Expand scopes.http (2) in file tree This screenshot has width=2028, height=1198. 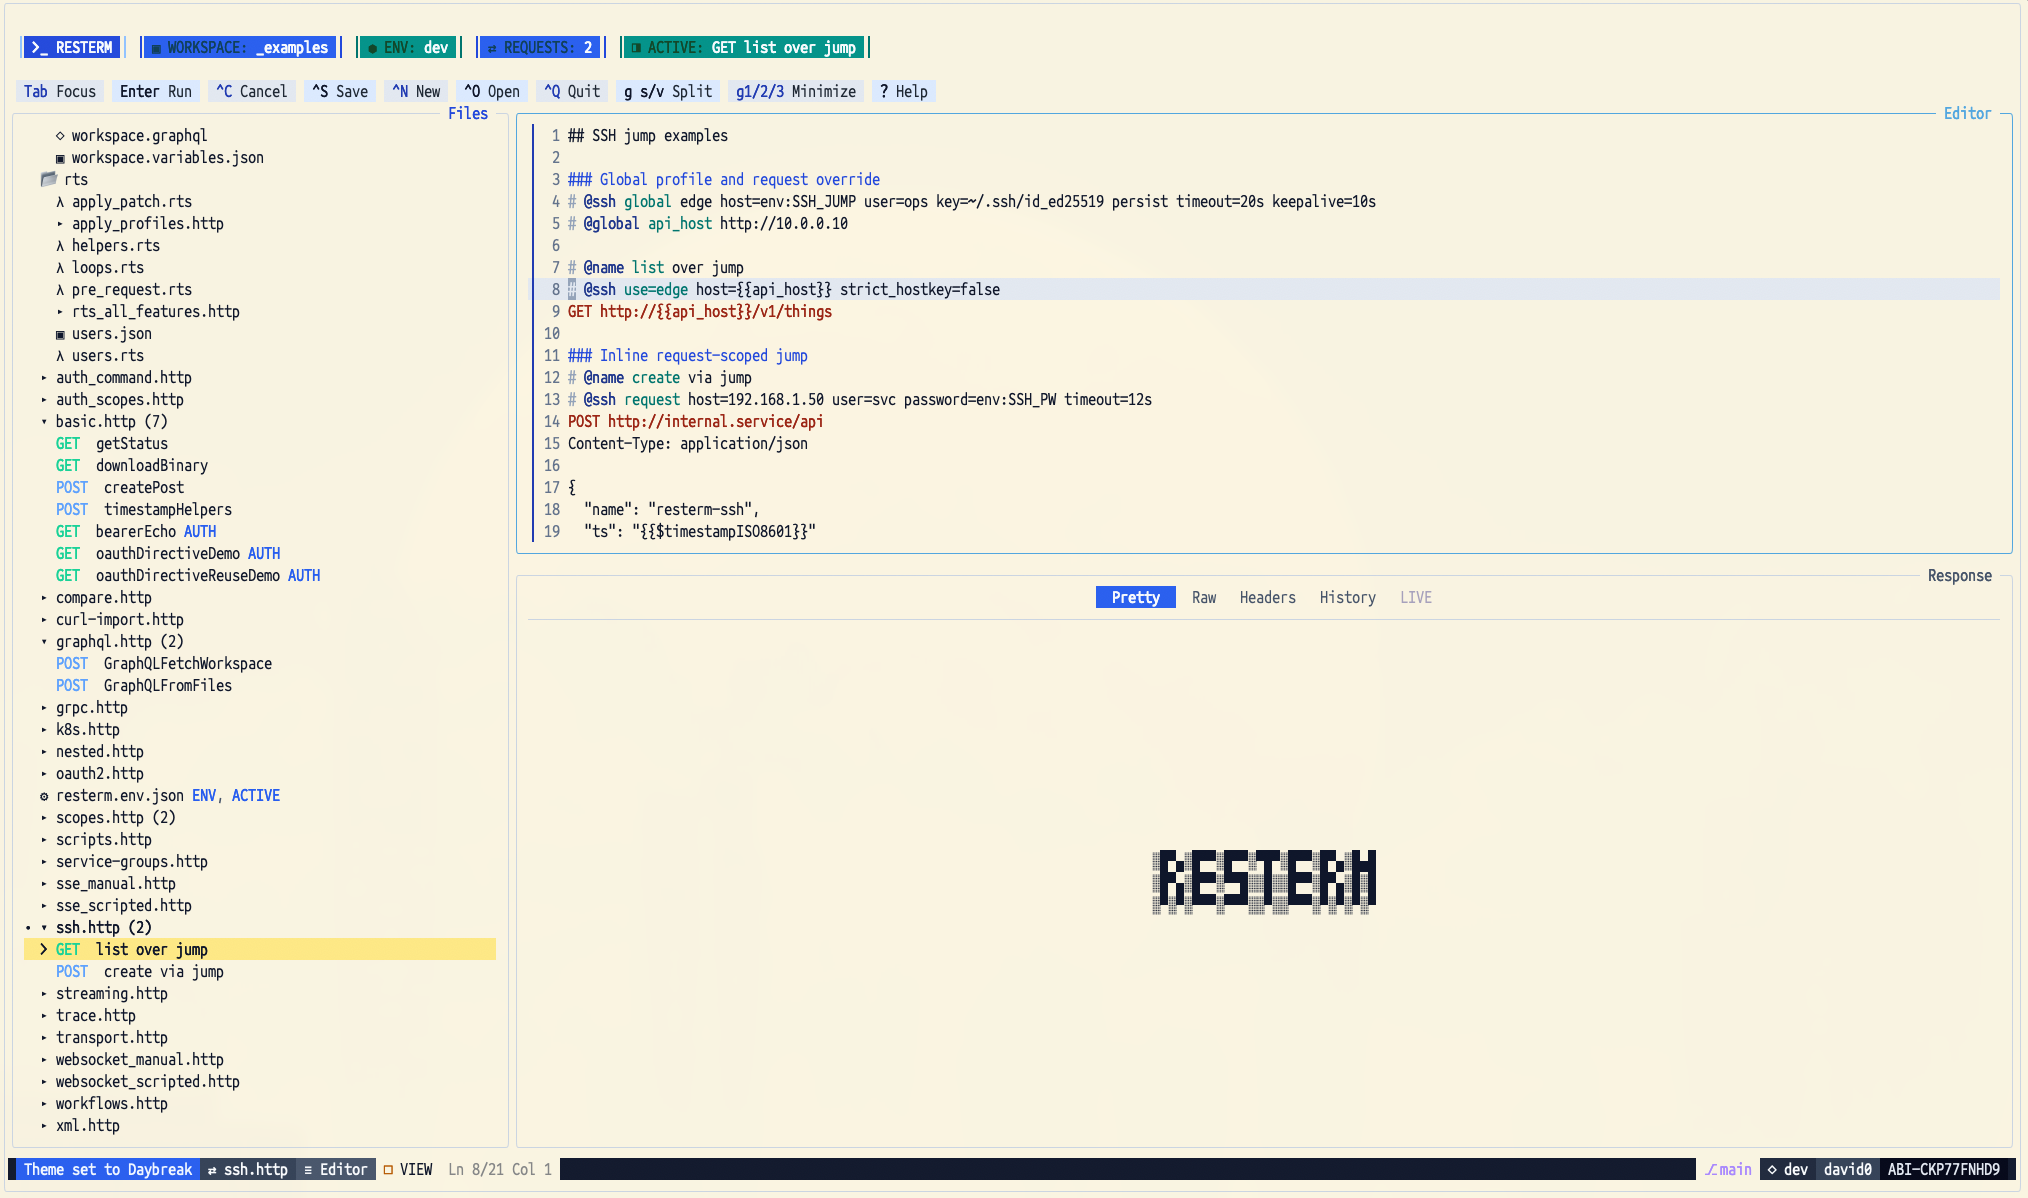[x=44, y=817]
